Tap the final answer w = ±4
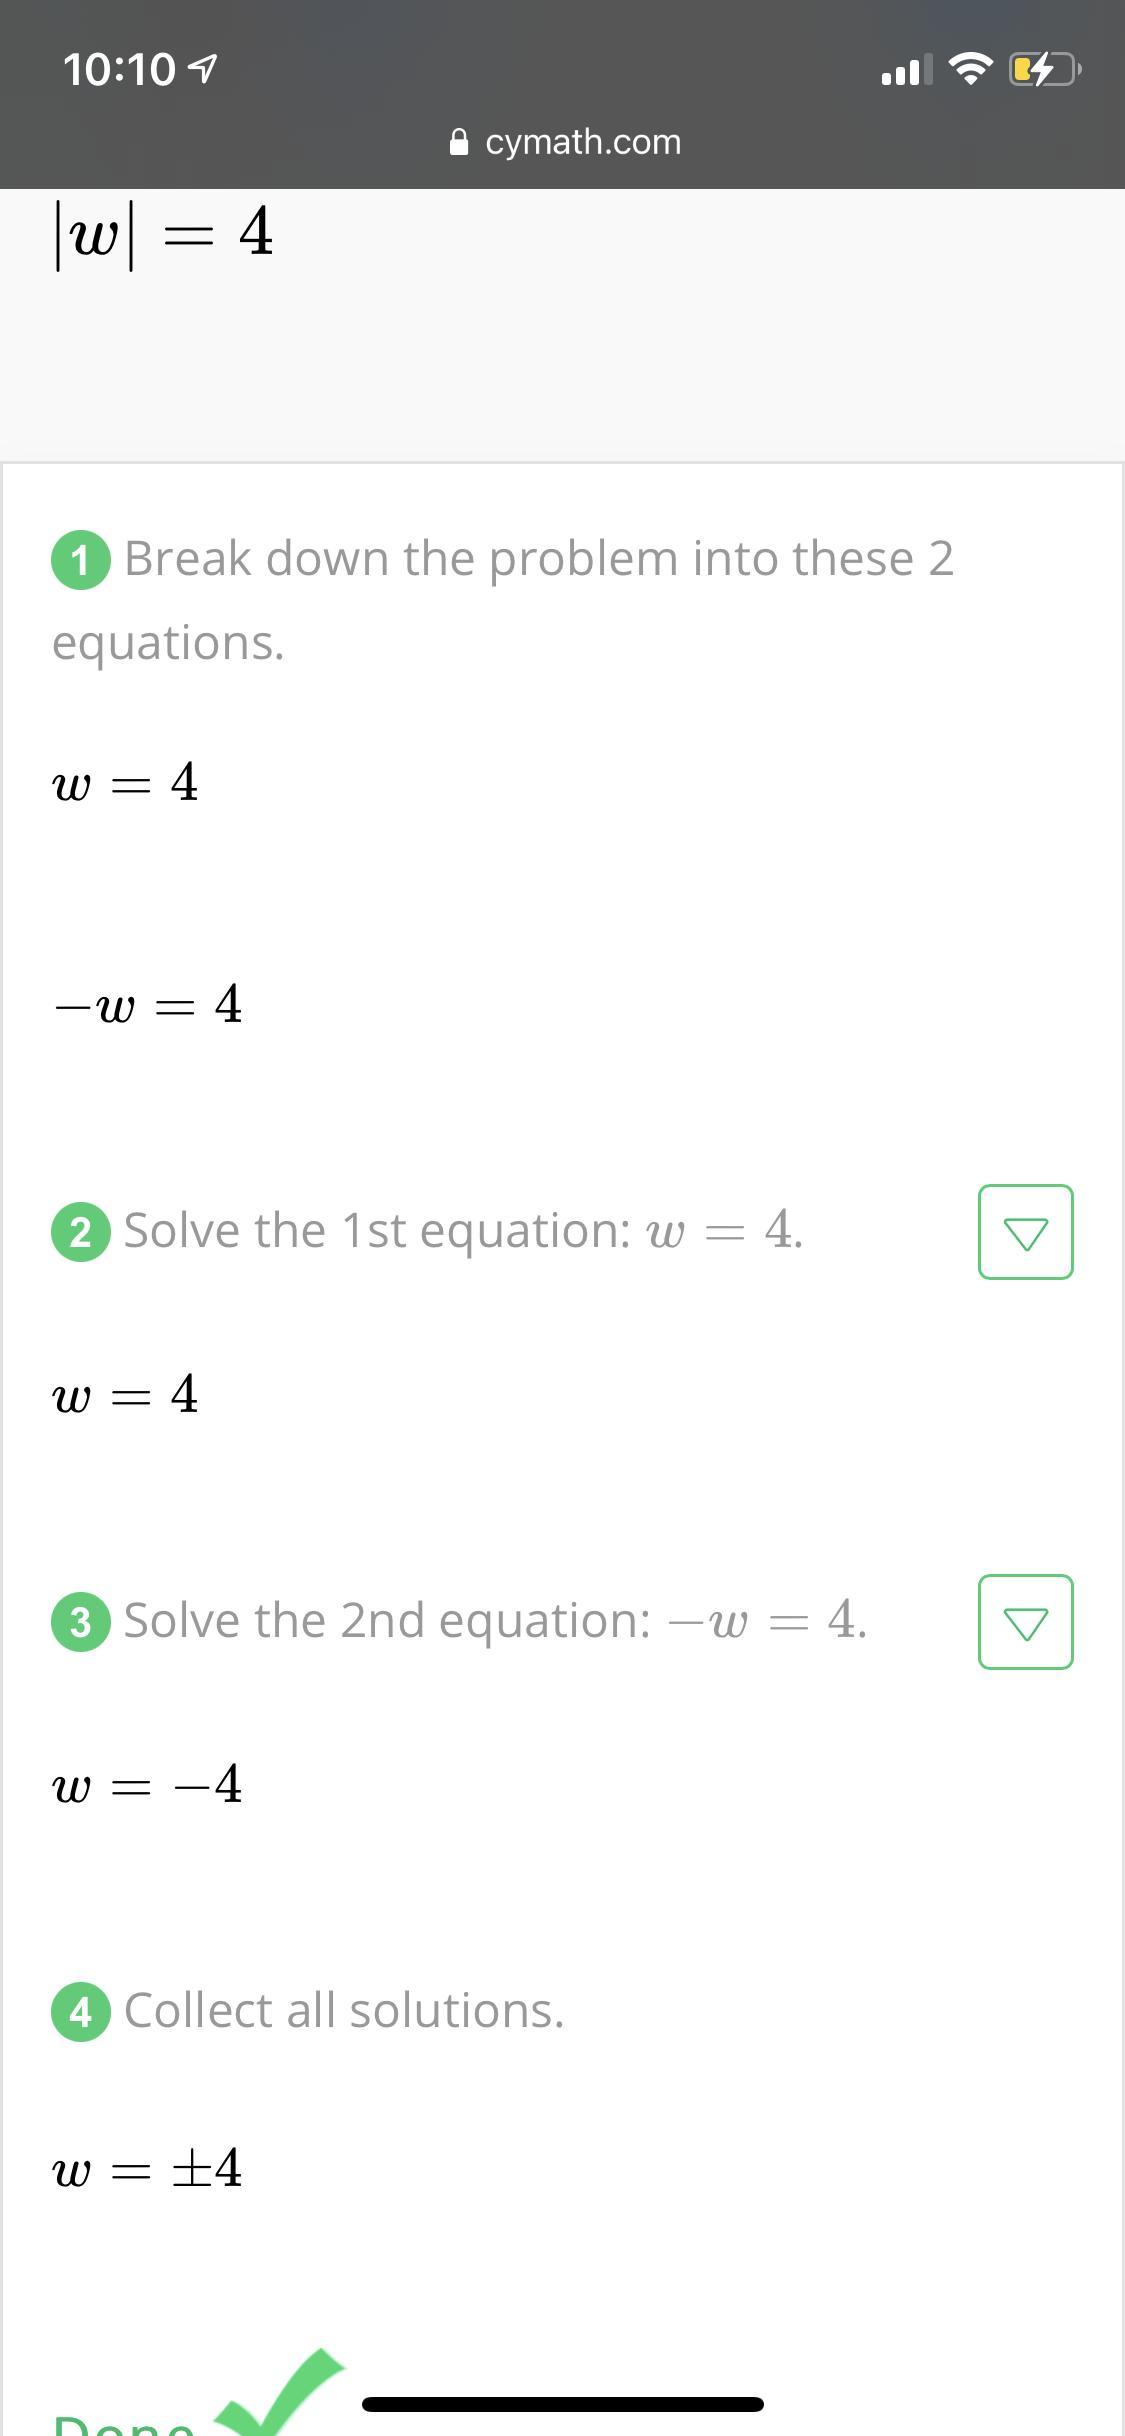The height and width of the screenshot is (2436, 1125). click(x=147, y=2170)
